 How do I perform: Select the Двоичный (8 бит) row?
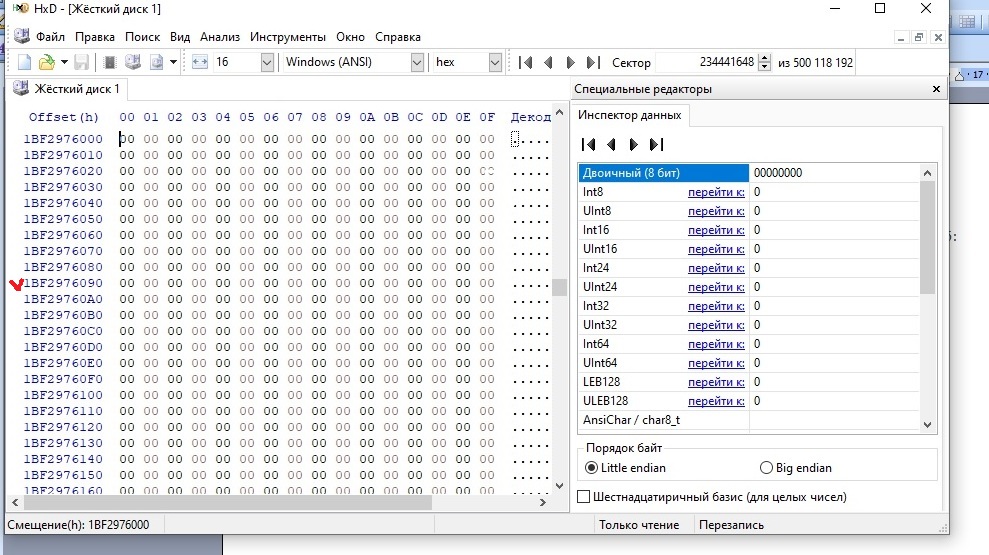click(x=749, y=173)
